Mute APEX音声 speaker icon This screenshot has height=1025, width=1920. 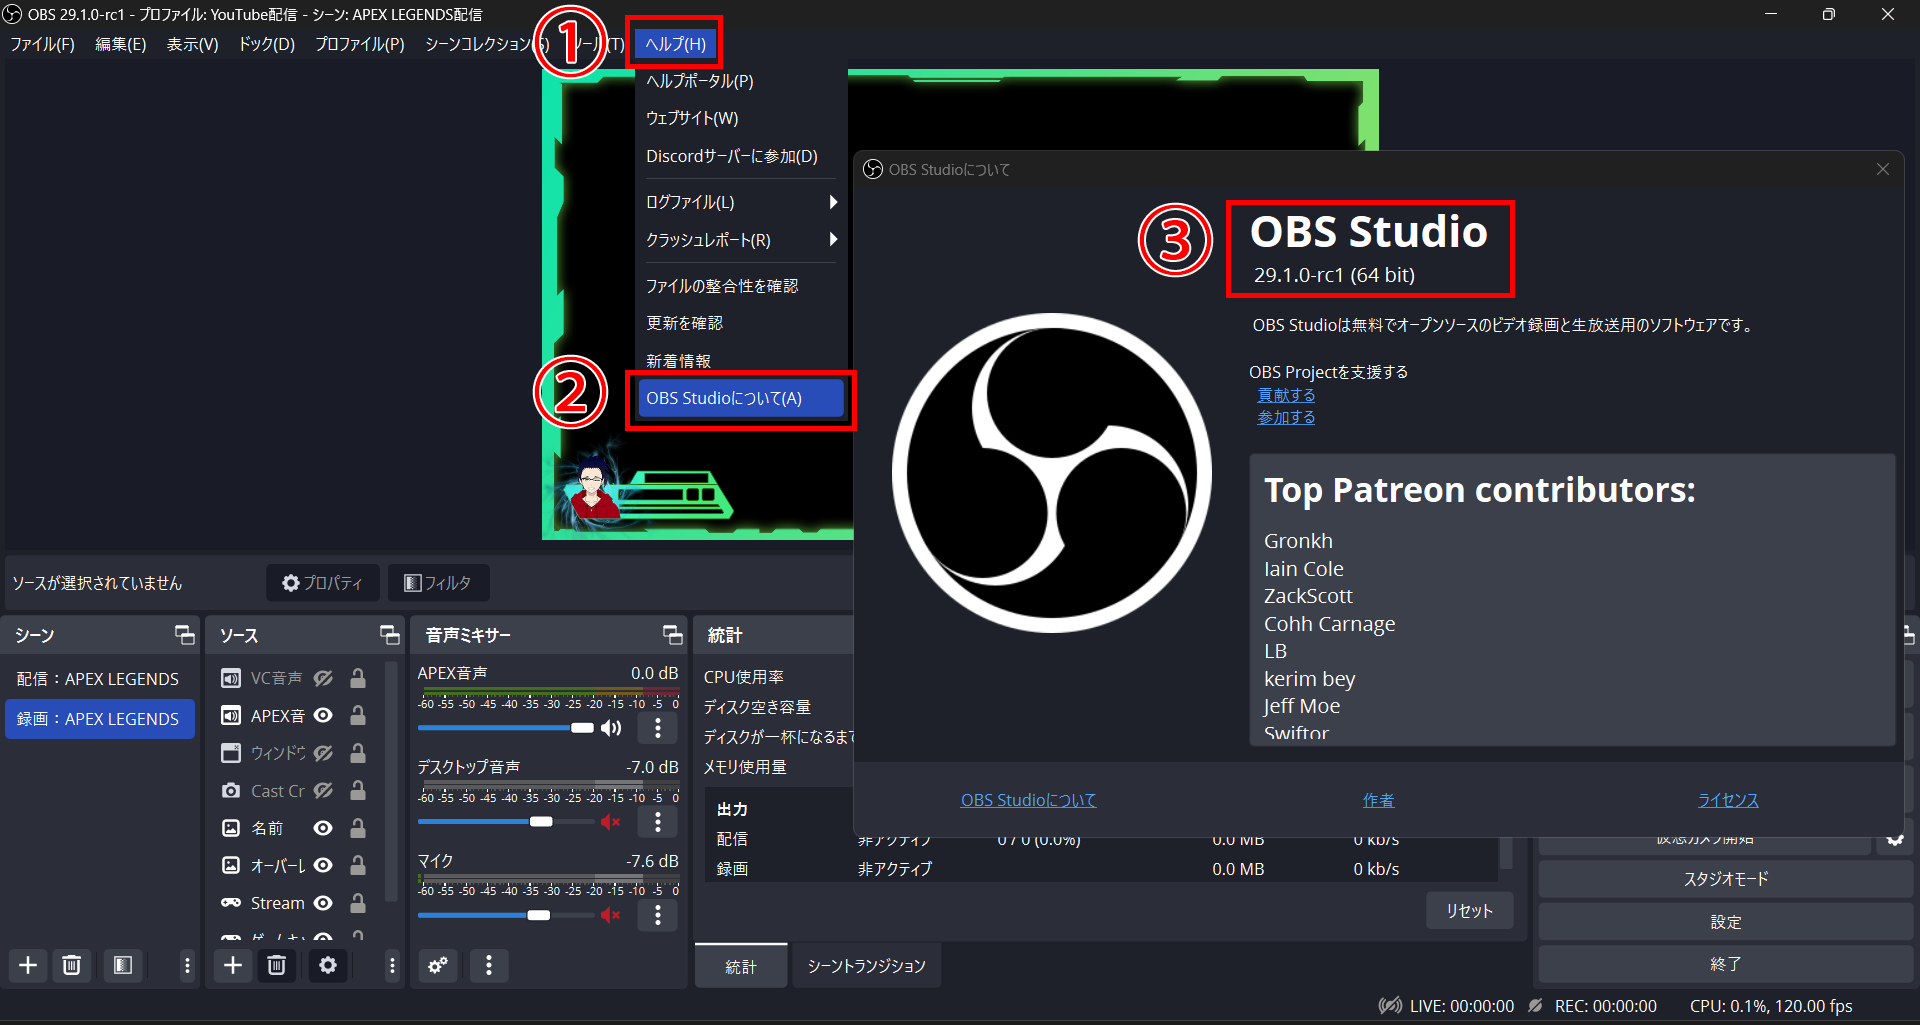pos(611,728)
